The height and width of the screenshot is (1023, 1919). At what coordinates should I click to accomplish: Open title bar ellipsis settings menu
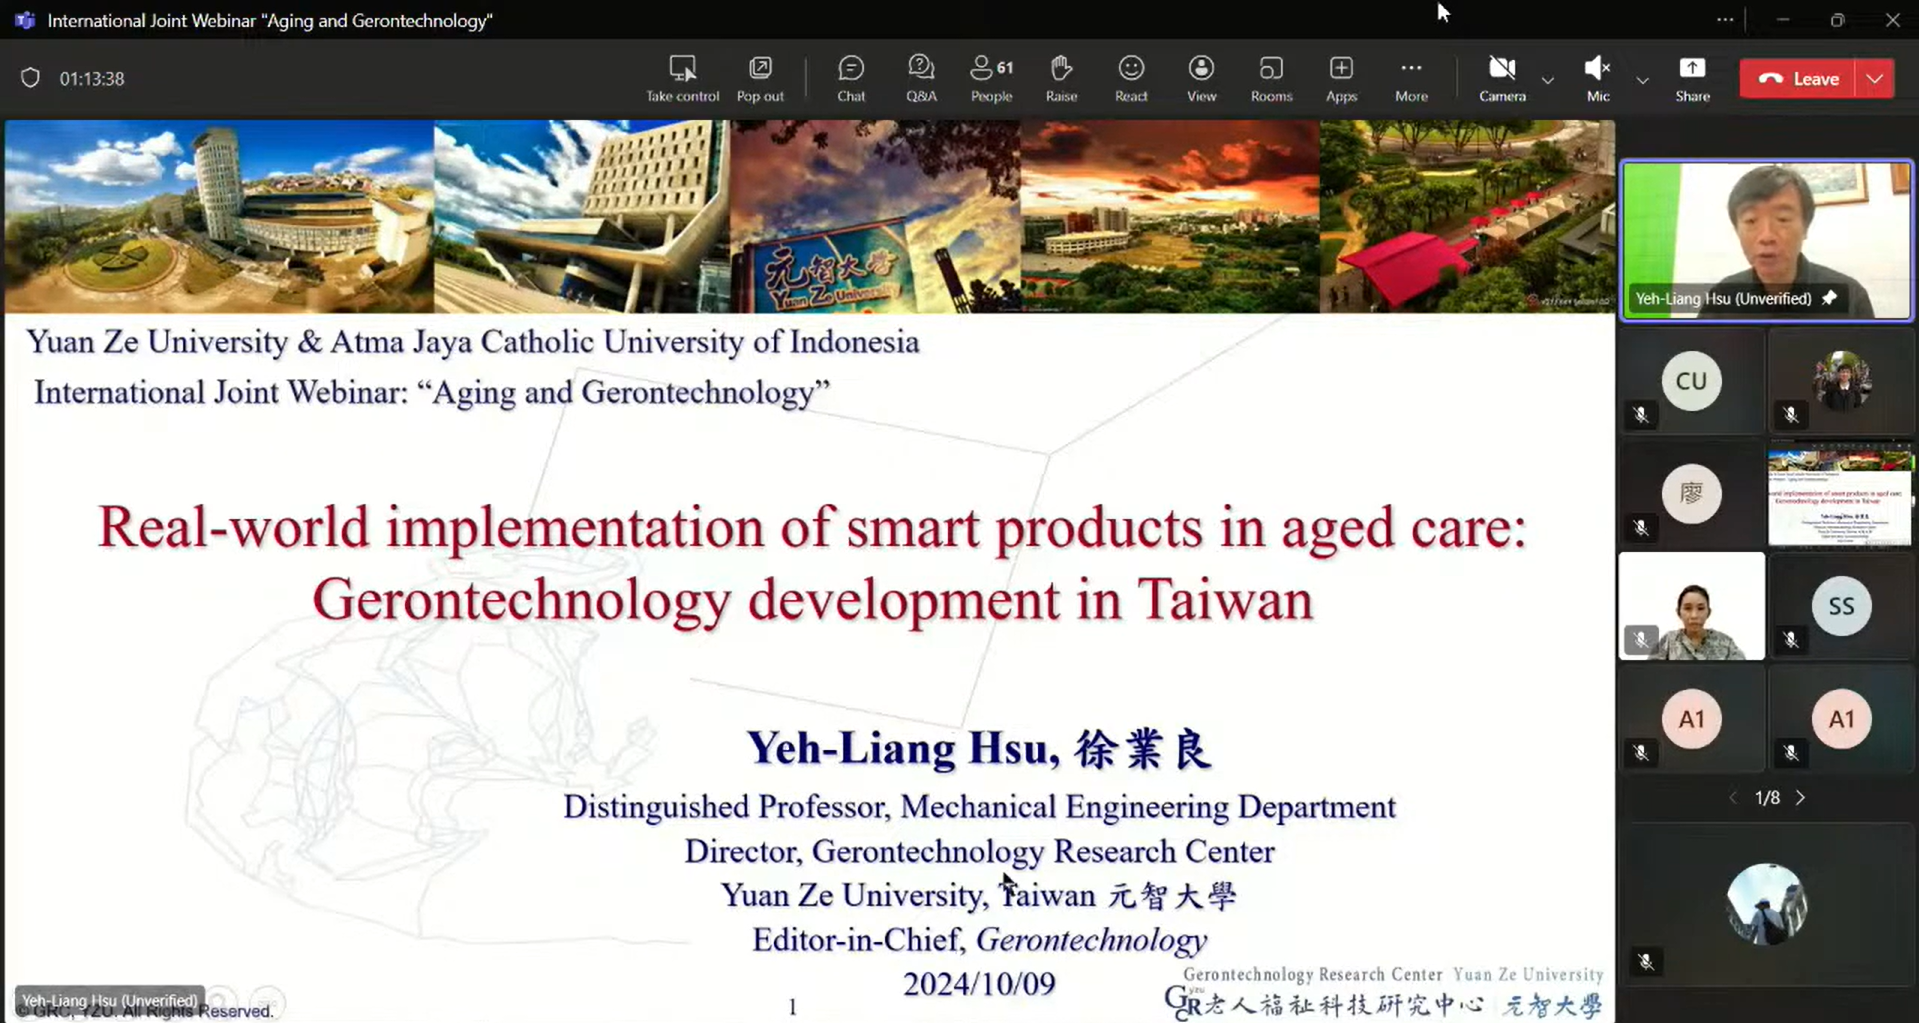tap(1725, 20)
